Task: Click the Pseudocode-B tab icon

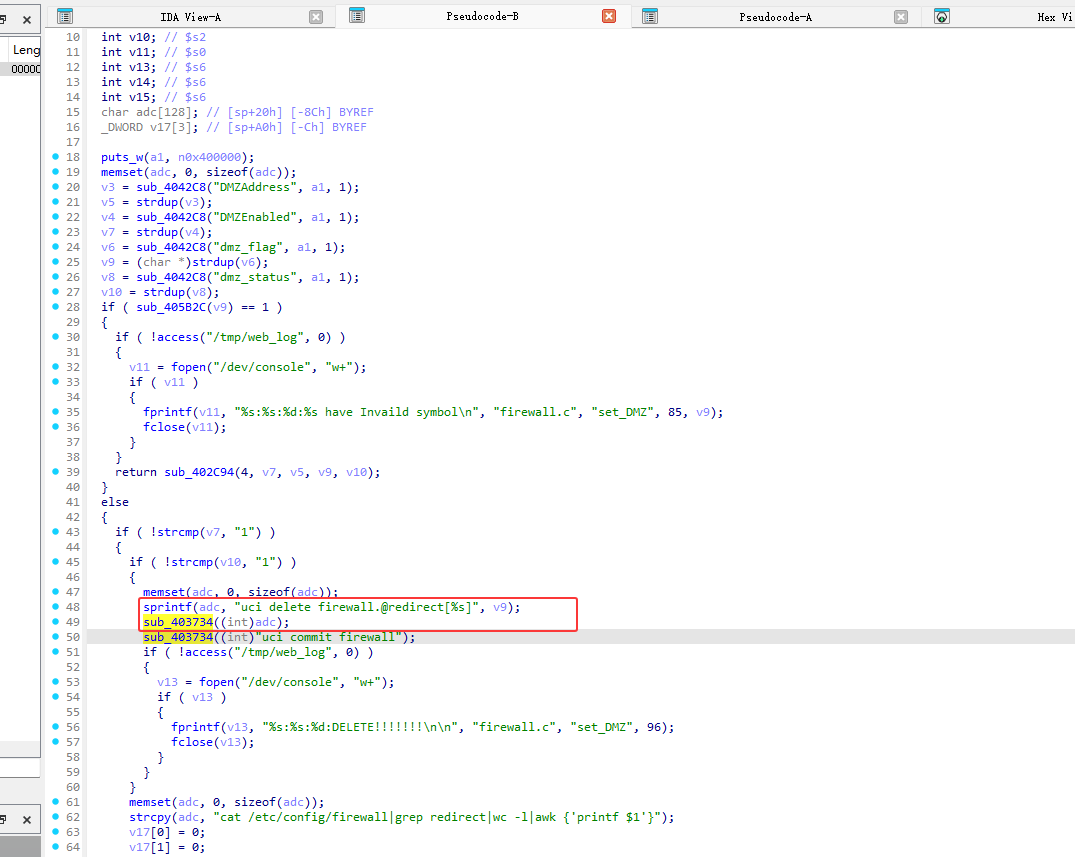Action: point(357,16)
